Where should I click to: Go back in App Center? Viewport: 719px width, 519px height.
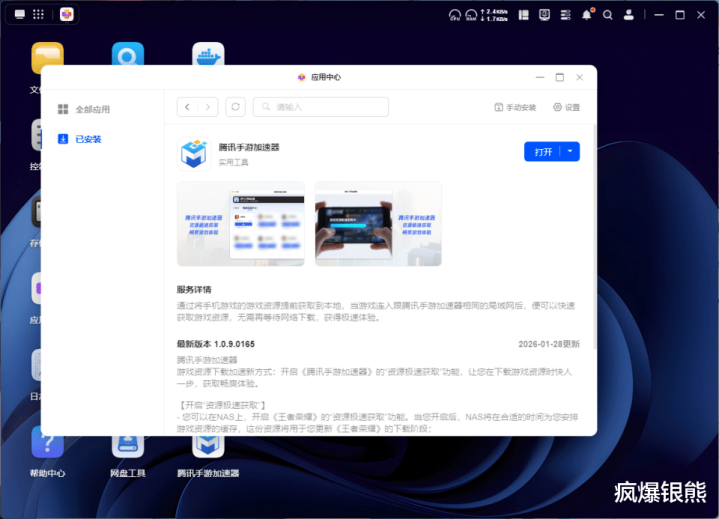coord(187,107)
